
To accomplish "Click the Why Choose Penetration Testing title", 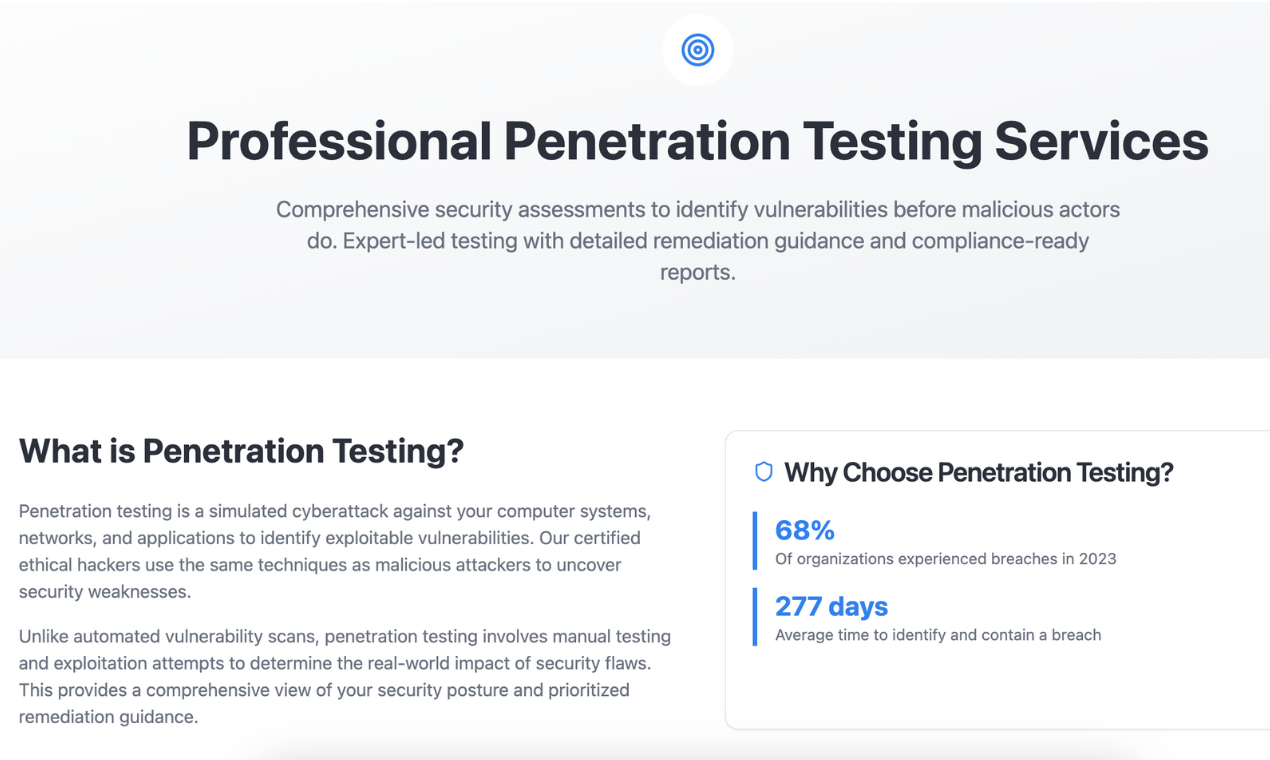I will point(978,472).
